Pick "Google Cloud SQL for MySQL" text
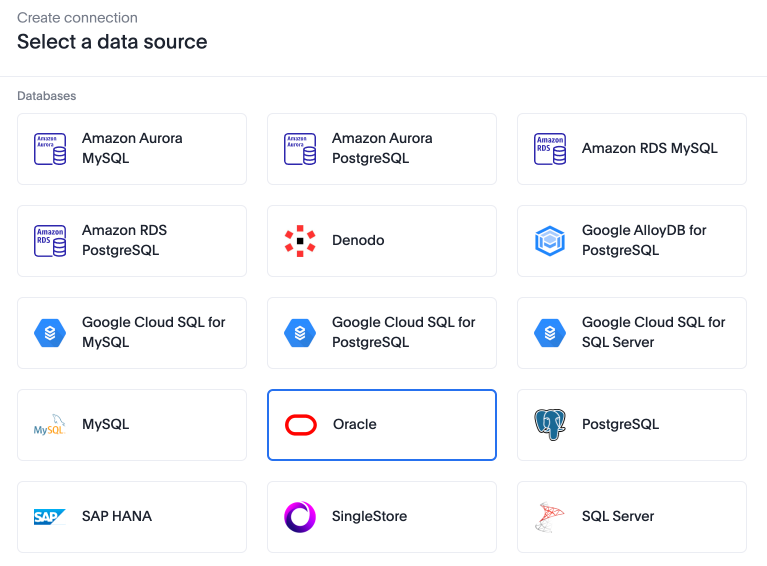The width and height of the screenshot is (767, 566). click(x=154, y=332)
